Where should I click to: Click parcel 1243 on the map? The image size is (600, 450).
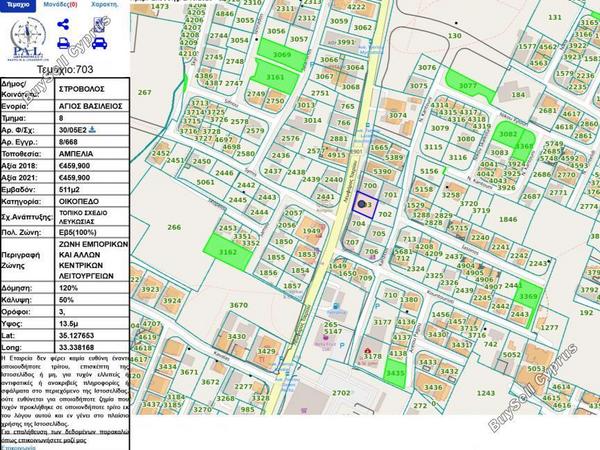click(486, 393)
